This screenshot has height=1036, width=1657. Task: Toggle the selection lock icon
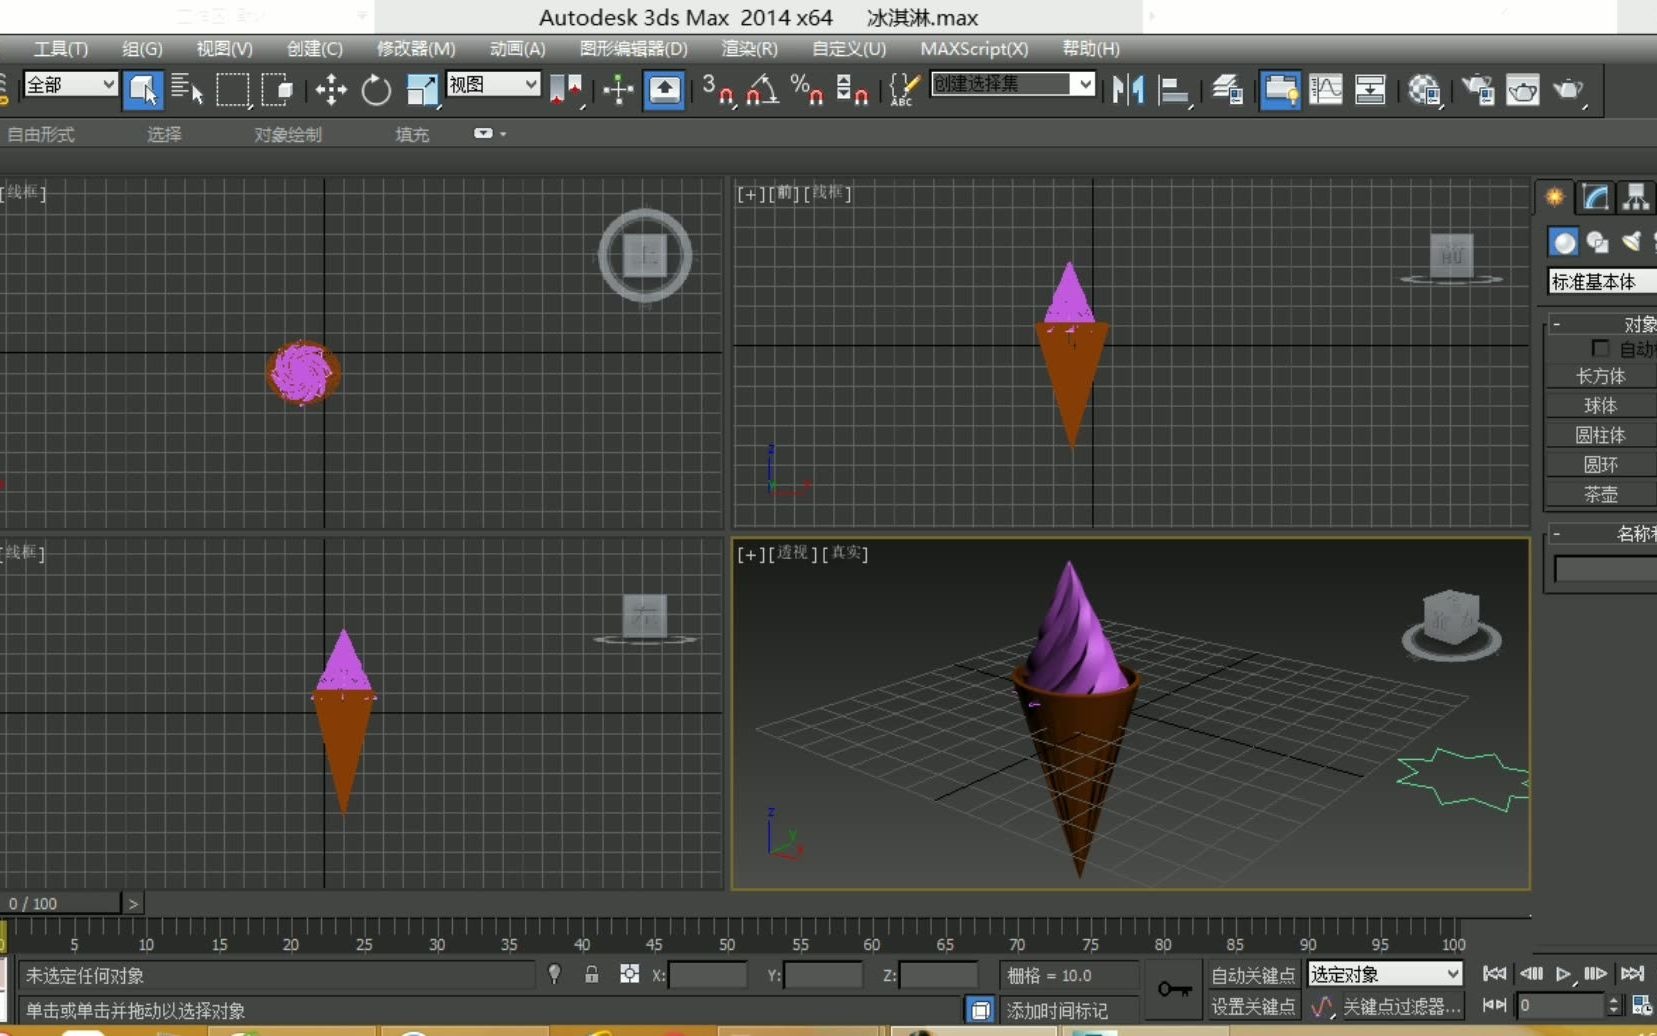point(592,974)
